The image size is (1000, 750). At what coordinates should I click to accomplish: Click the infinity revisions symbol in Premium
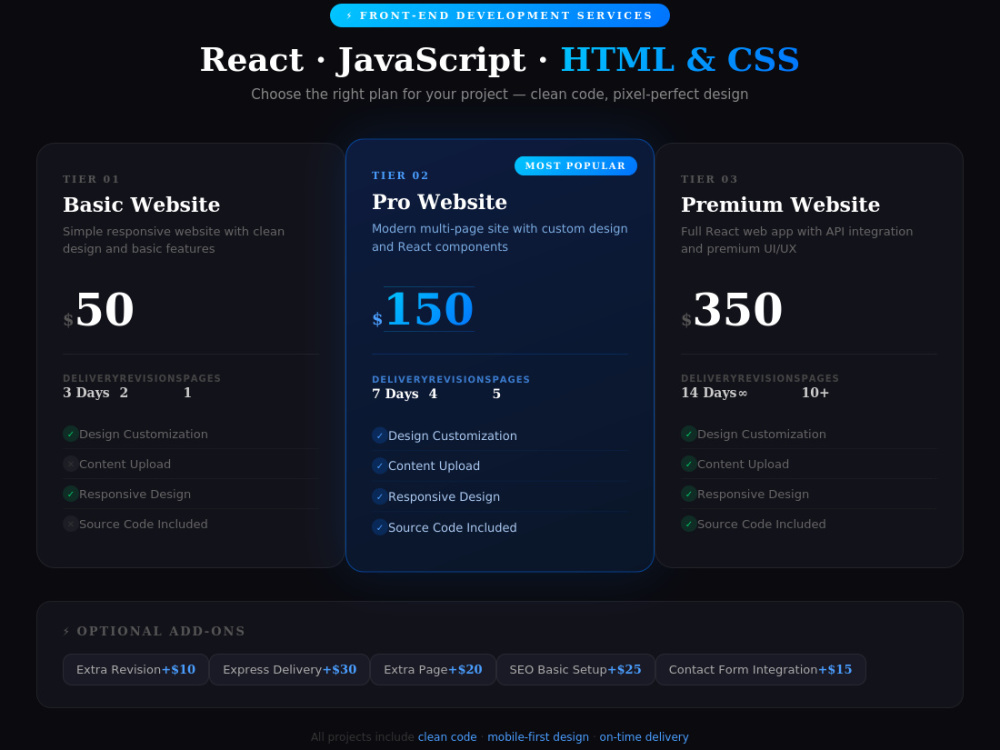(742, 393)
